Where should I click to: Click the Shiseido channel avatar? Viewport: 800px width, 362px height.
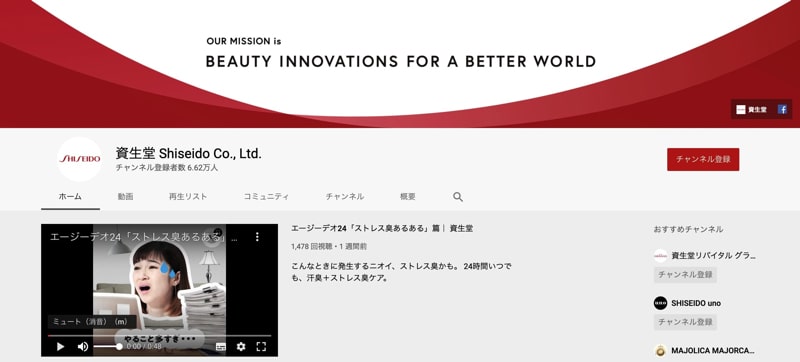(x=80, y=159)
